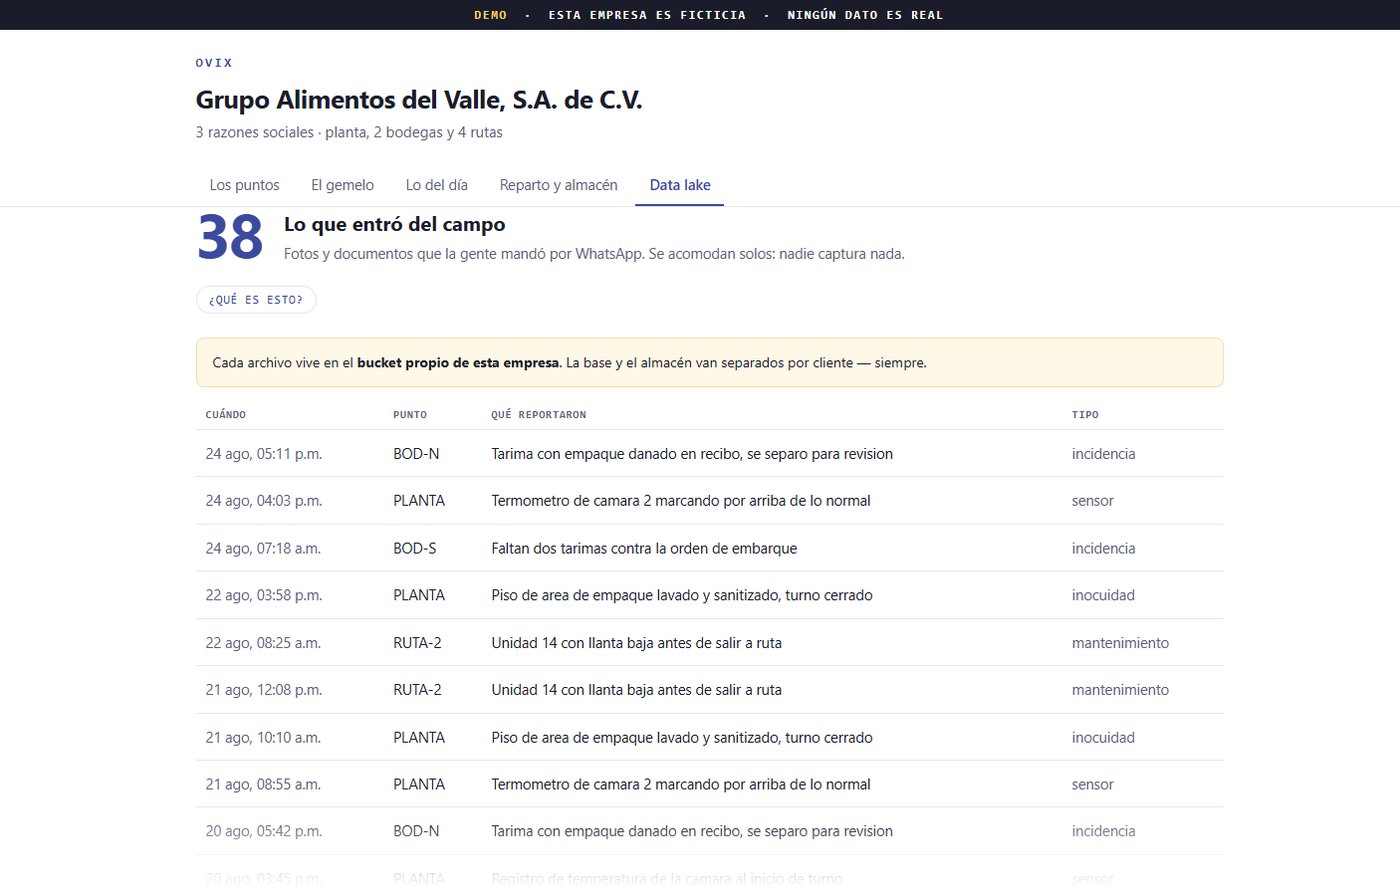Image resolution: width=1400 pixels, height=896 pixels.
Task: Click BOD-N in the 24 ago 05:11 row
Action: pos(416,454)
